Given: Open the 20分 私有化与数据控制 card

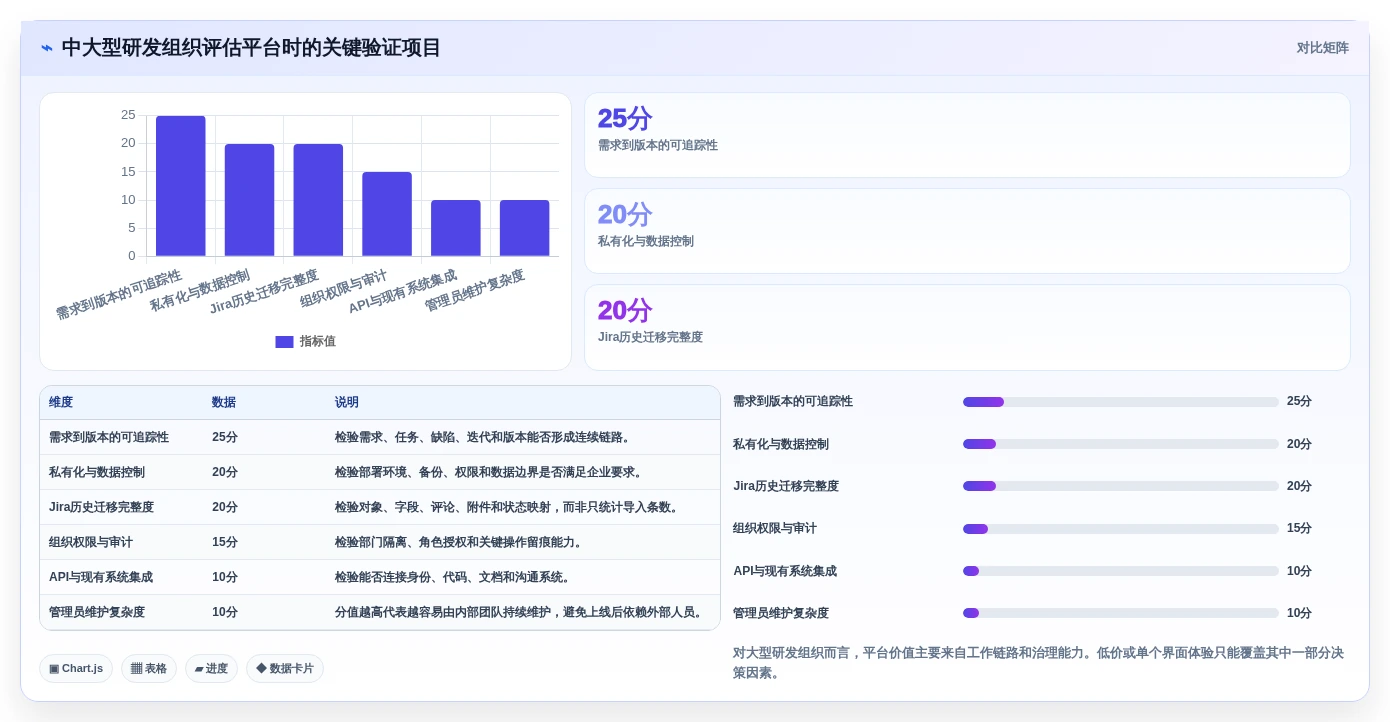Looking at the screenshot, I should pyautogui.click(x=967, y=231).
